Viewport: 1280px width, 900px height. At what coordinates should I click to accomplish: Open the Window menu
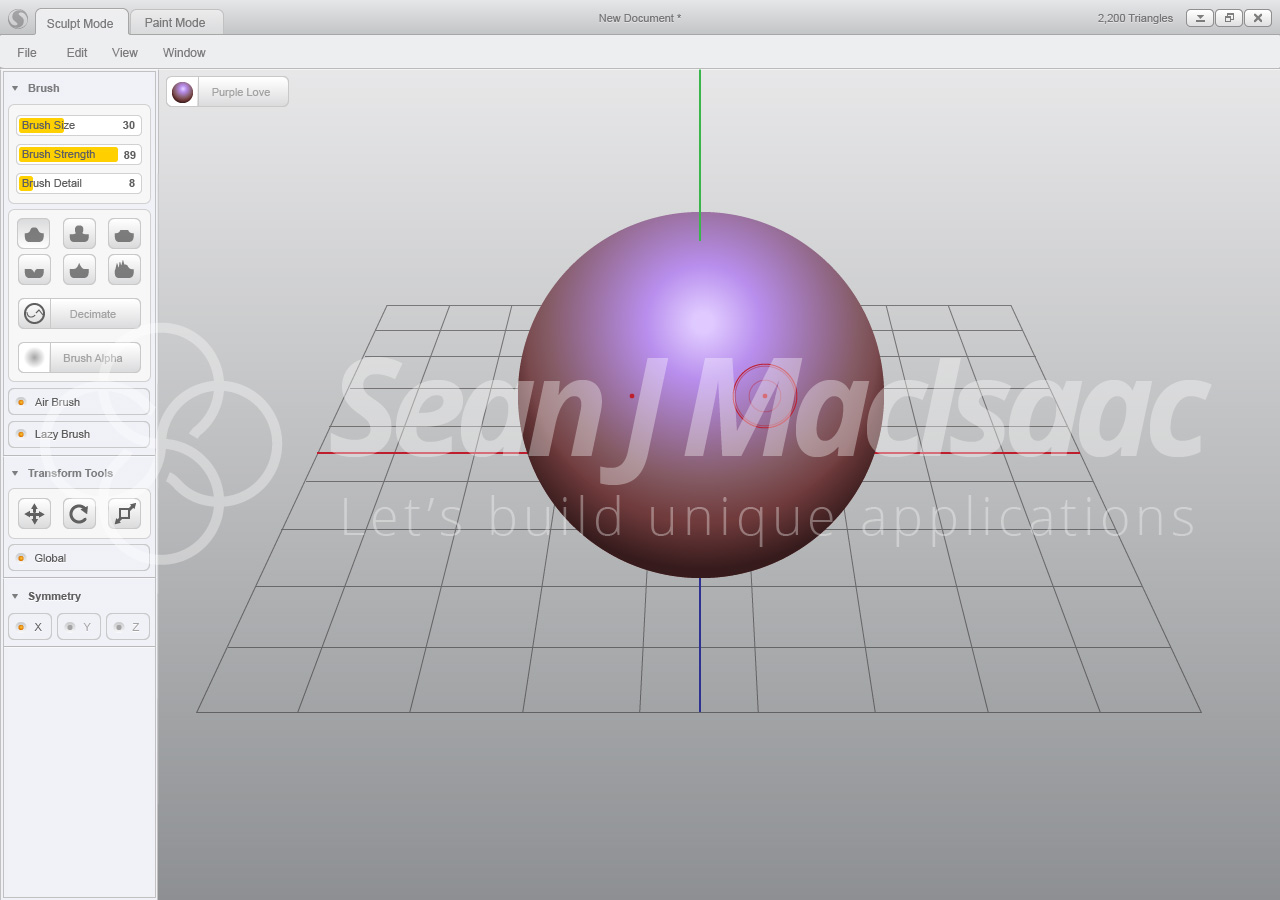184,53
